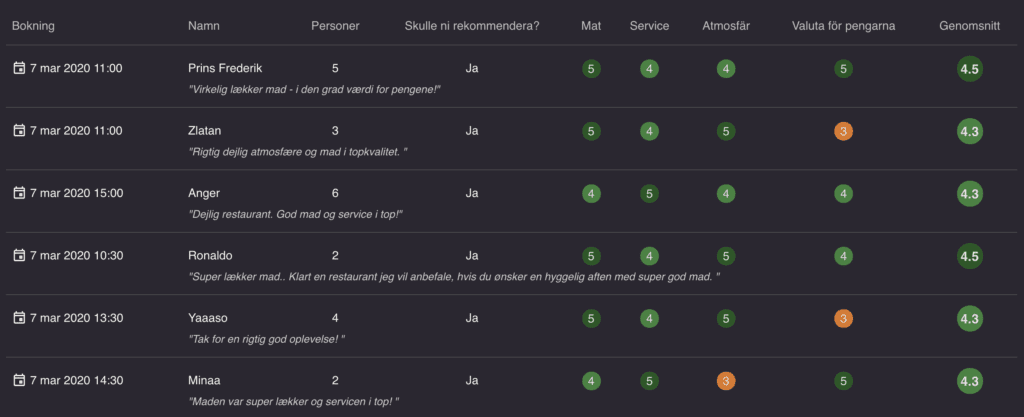Click calendar icon beside Zlatan's booking date

(20, 131)
